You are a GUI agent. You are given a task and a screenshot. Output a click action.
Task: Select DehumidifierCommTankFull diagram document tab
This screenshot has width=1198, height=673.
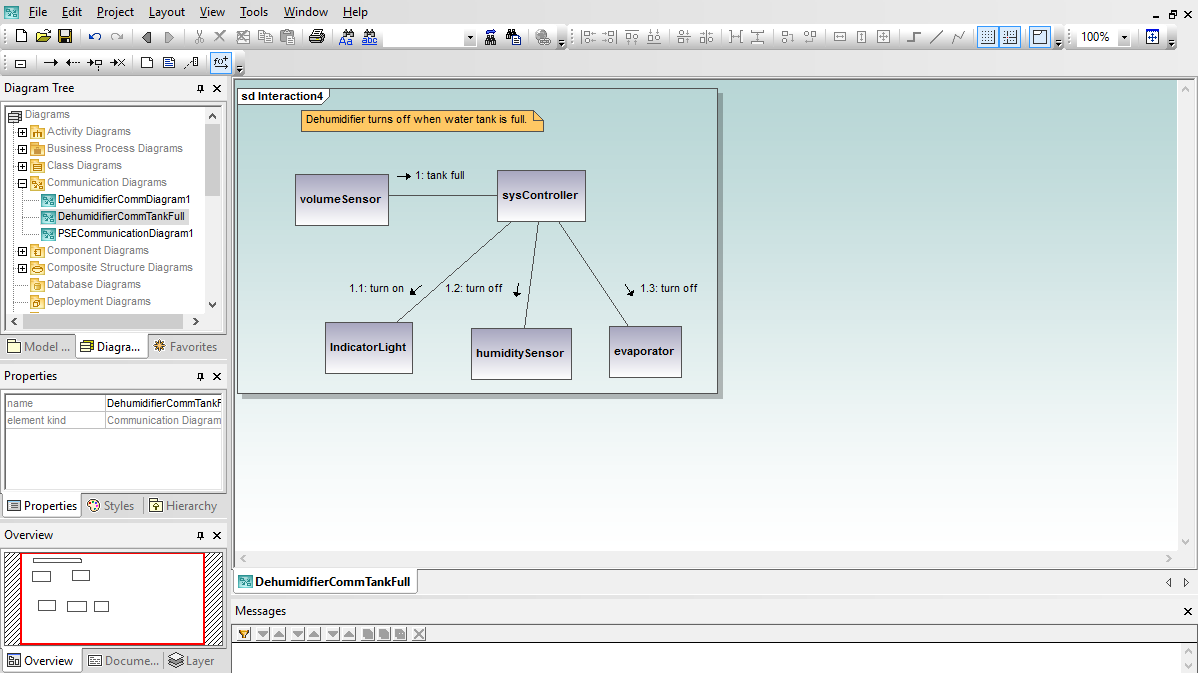point(325,582)
